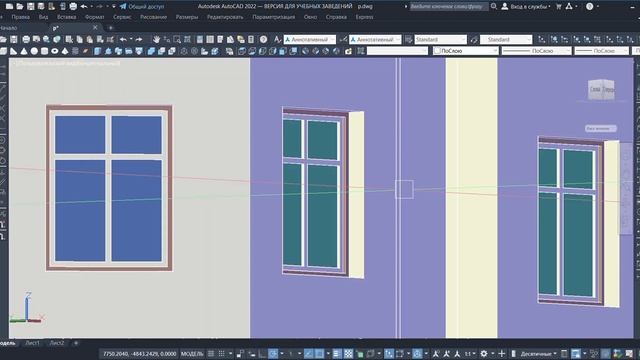Viewport: 640px width, 360px height.
Task: Toggle polar tracking in status bar
Action: 273,354
